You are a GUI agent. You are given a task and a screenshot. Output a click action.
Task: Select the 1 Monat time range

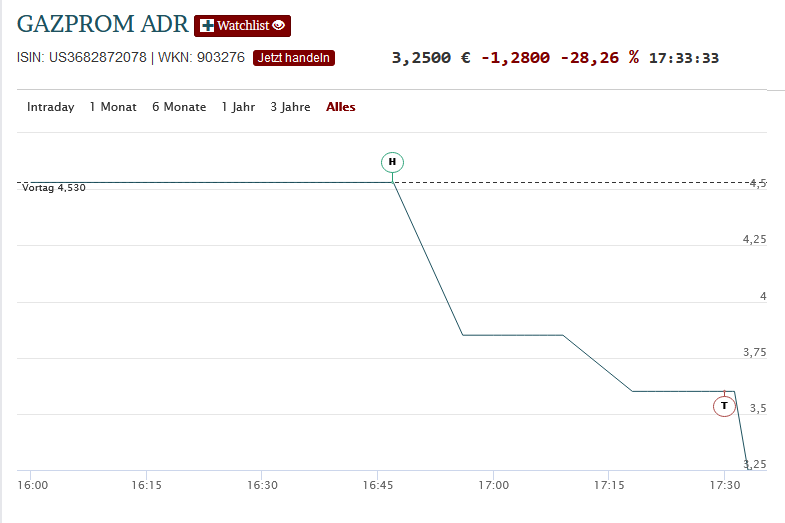(x=113, y=107)
